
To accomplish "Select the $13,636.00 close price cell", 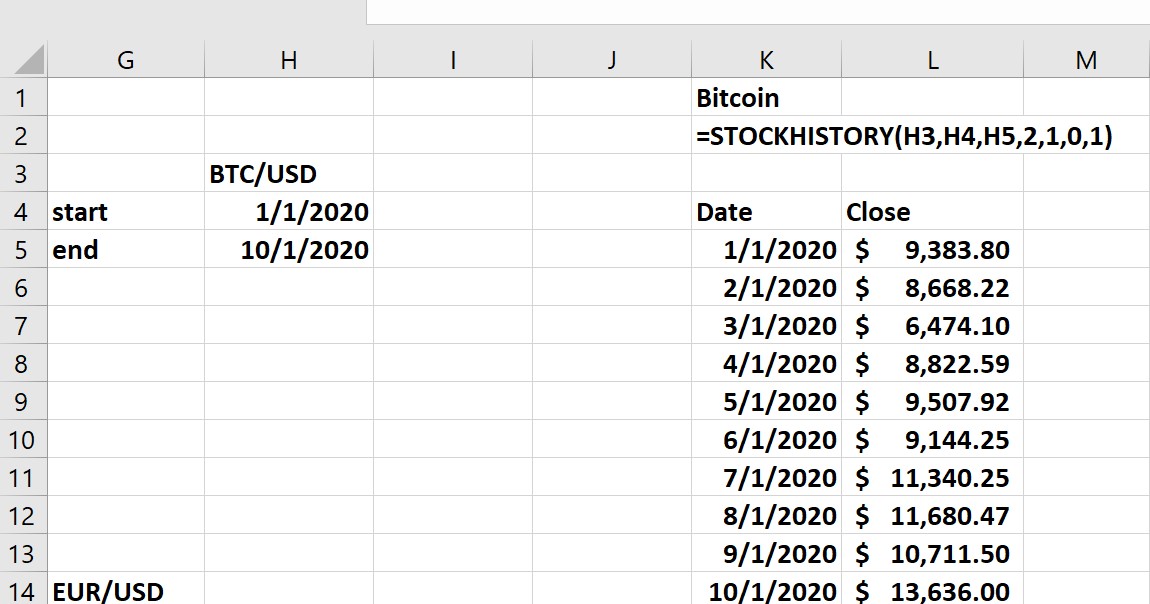I will [932, 591].
